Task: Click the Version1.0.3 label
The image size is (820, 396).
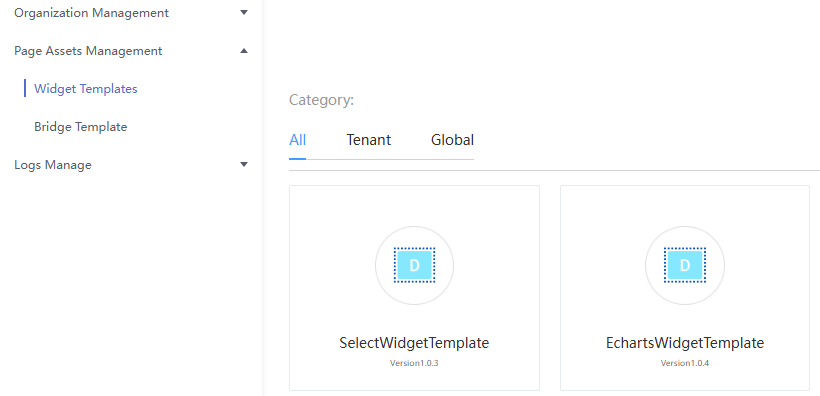Action: coord(414,363)
